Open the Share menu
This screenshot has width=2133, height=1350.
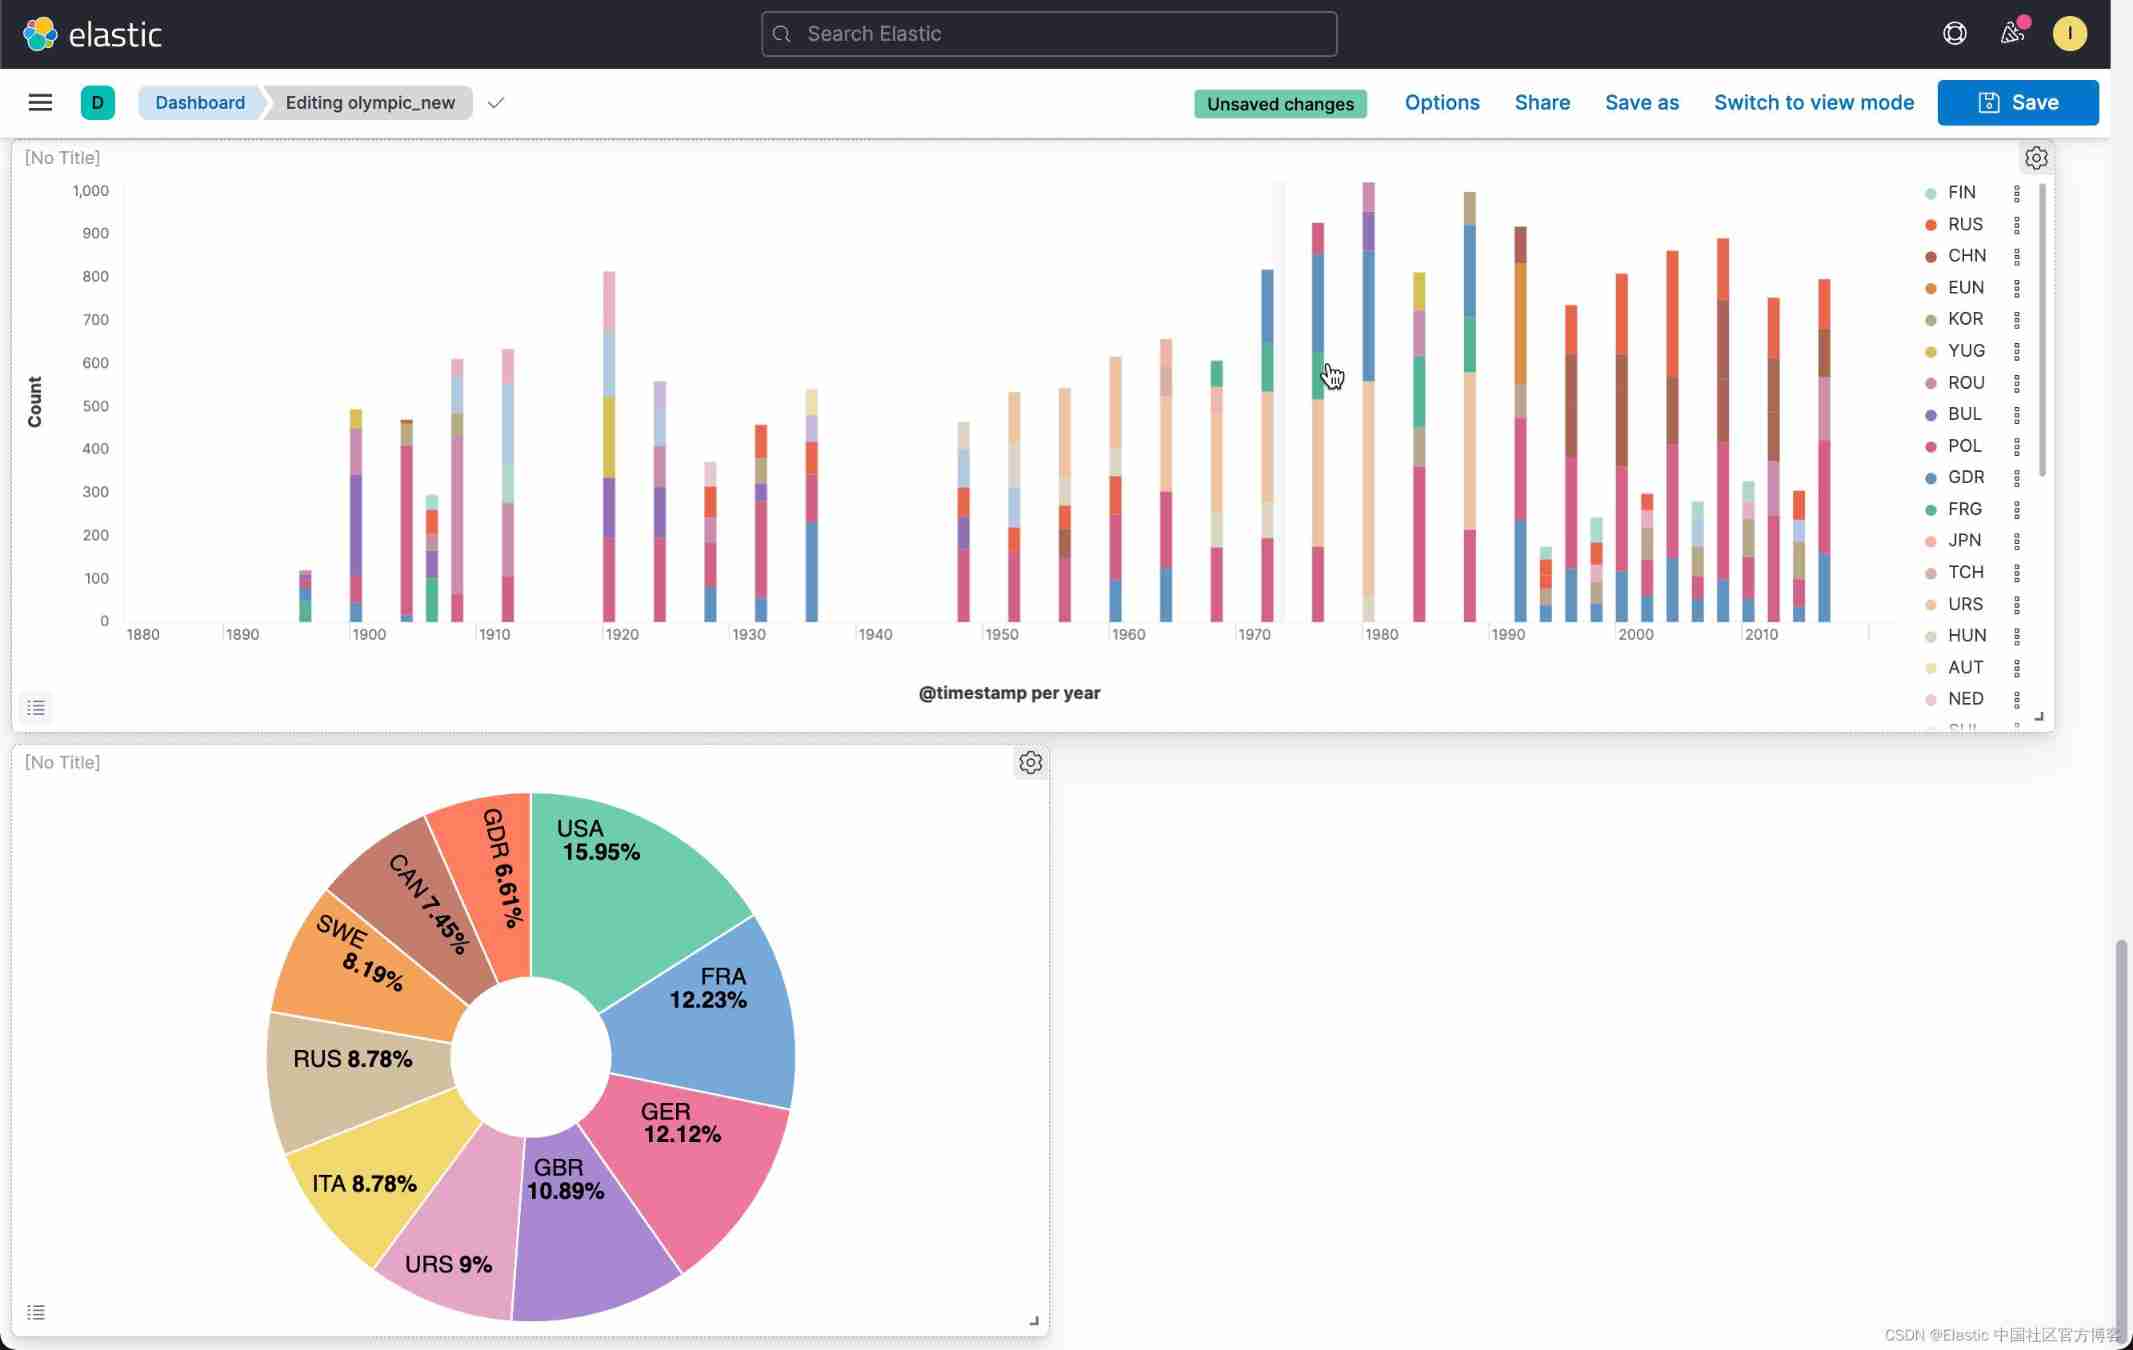(1541, 103)
